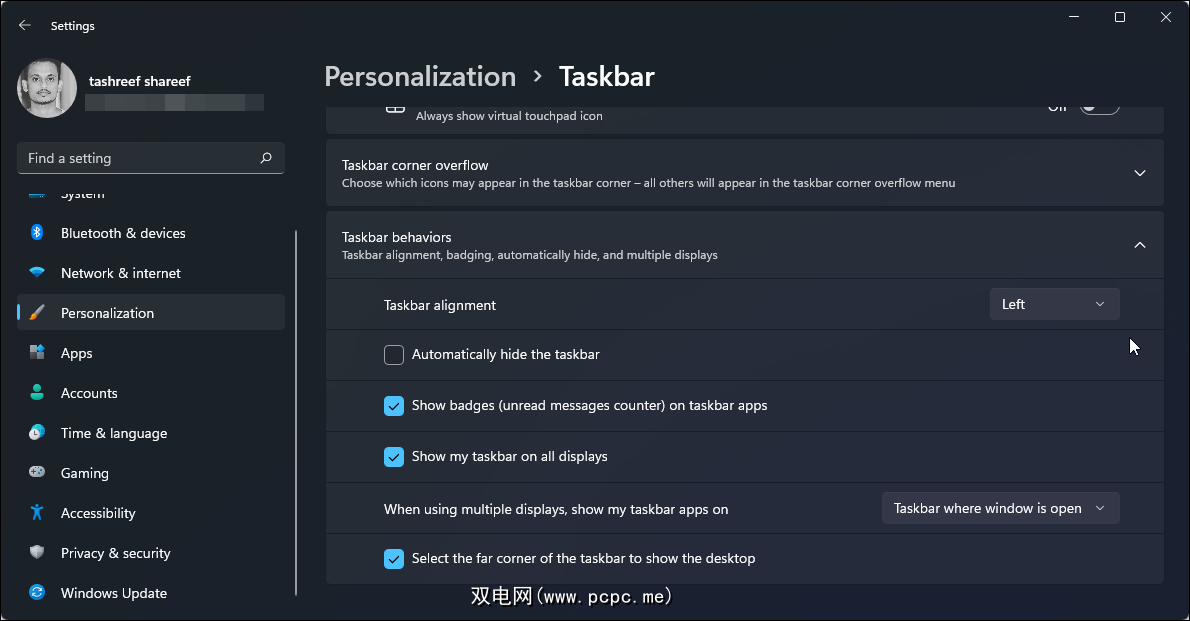
Task: Expand the Taskbar corner overflow section
Action: click(x=1139, y=173)
